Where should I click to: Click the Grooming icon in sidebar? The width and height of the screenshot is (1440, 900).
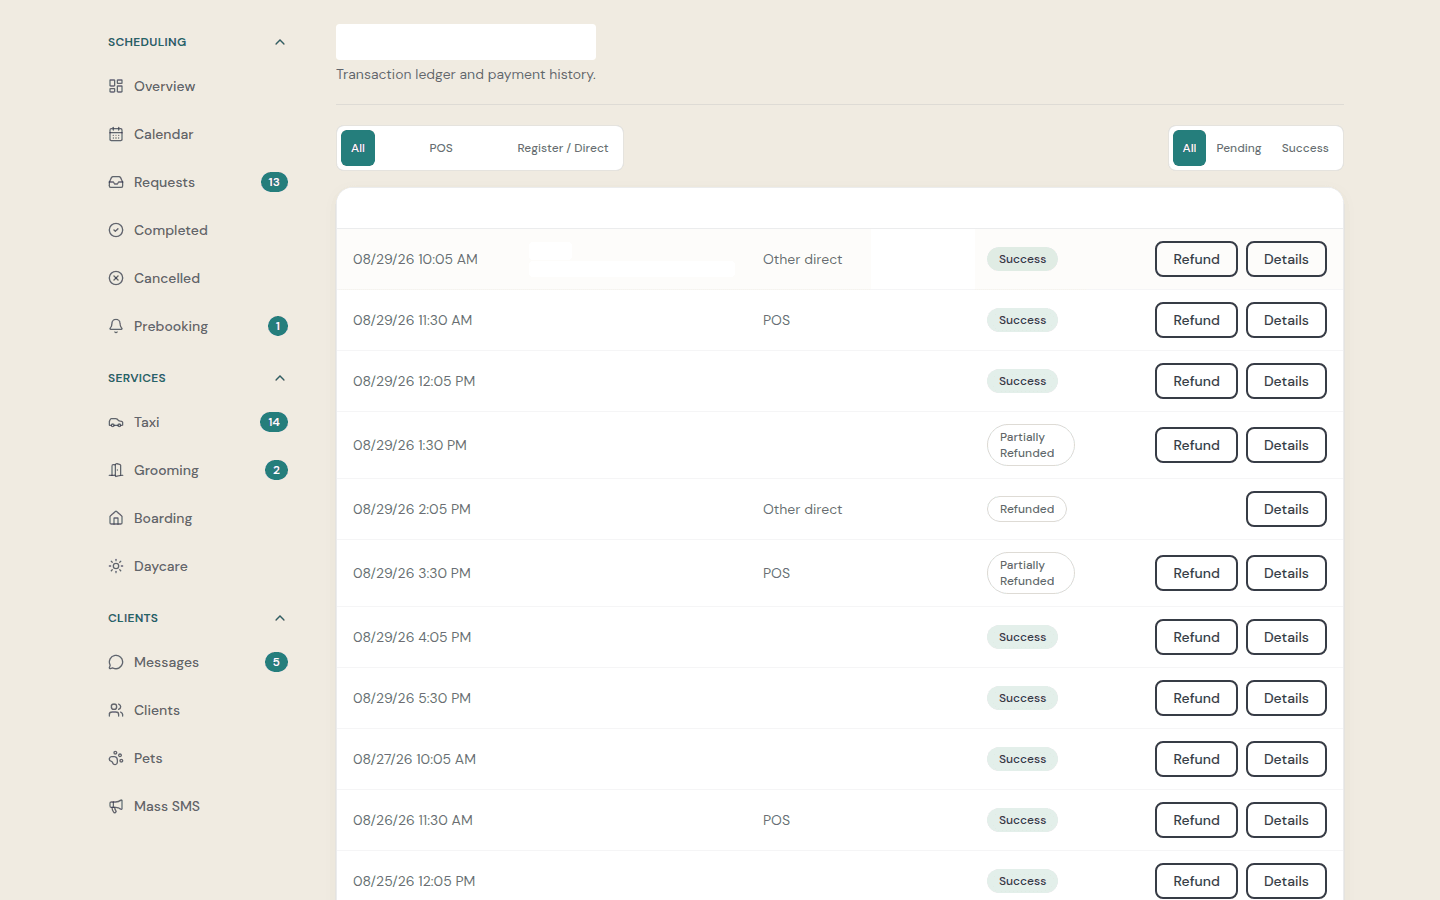(x=116, y=470)
